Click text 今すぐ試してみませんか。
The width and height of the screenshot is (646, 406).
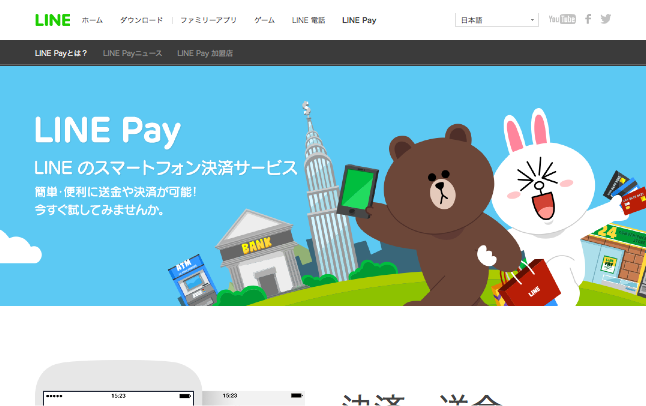[100, 210]
